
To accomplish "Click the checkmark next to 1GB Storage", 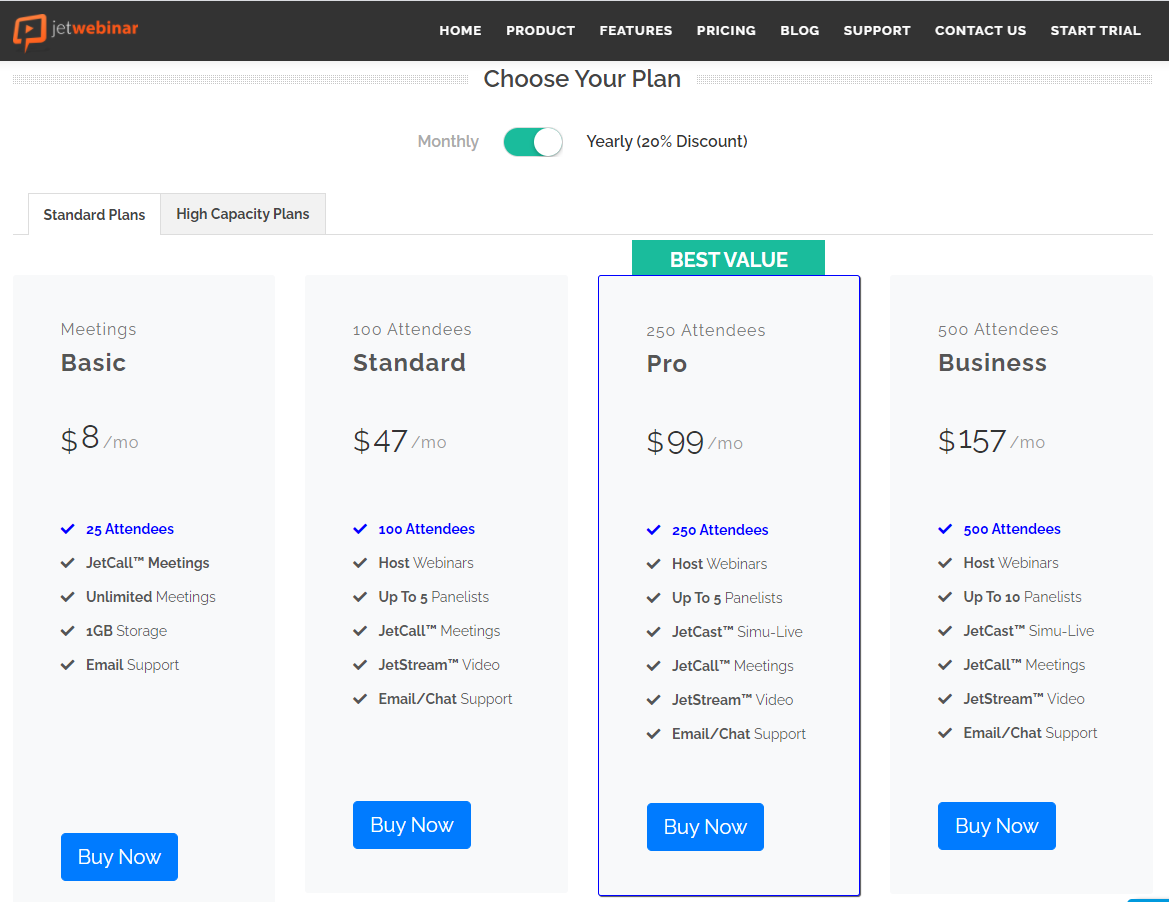I will (x=68, y=631).
